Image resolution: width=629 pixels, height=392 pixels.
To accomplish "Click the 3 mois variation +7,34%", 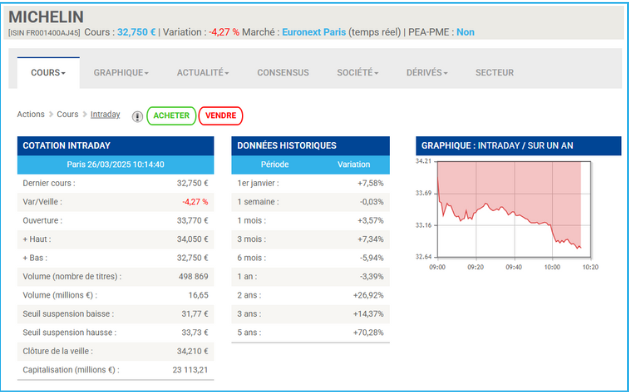I will click(371, 239).
